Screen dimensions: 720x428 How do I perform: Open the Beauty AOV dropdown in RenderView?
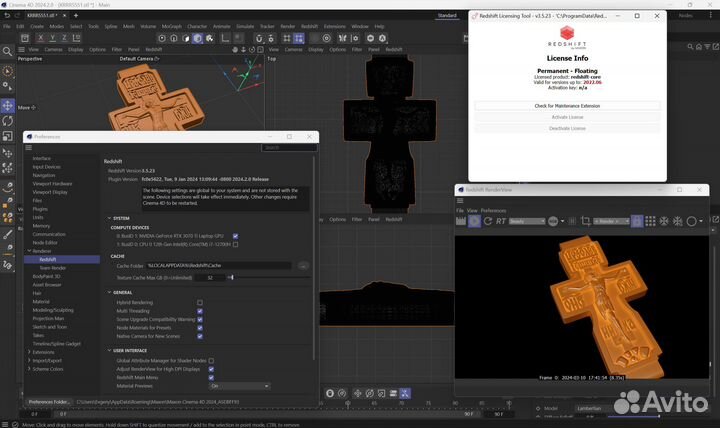click(527, 221)
